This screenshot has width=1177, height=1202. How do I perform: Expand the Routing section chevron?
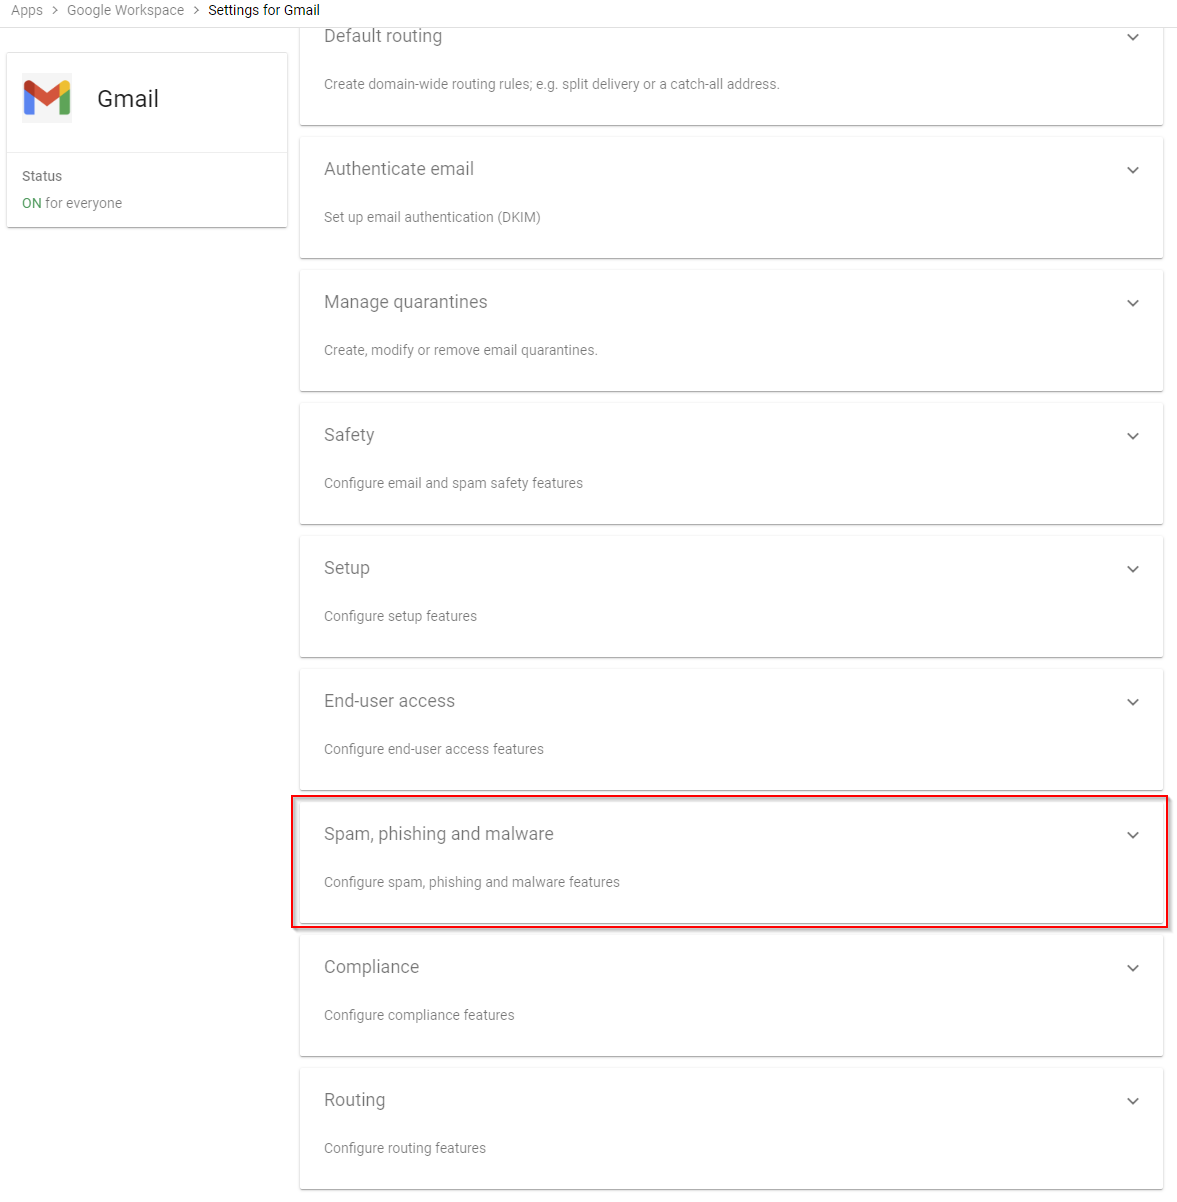[x=1133, y=1101]
